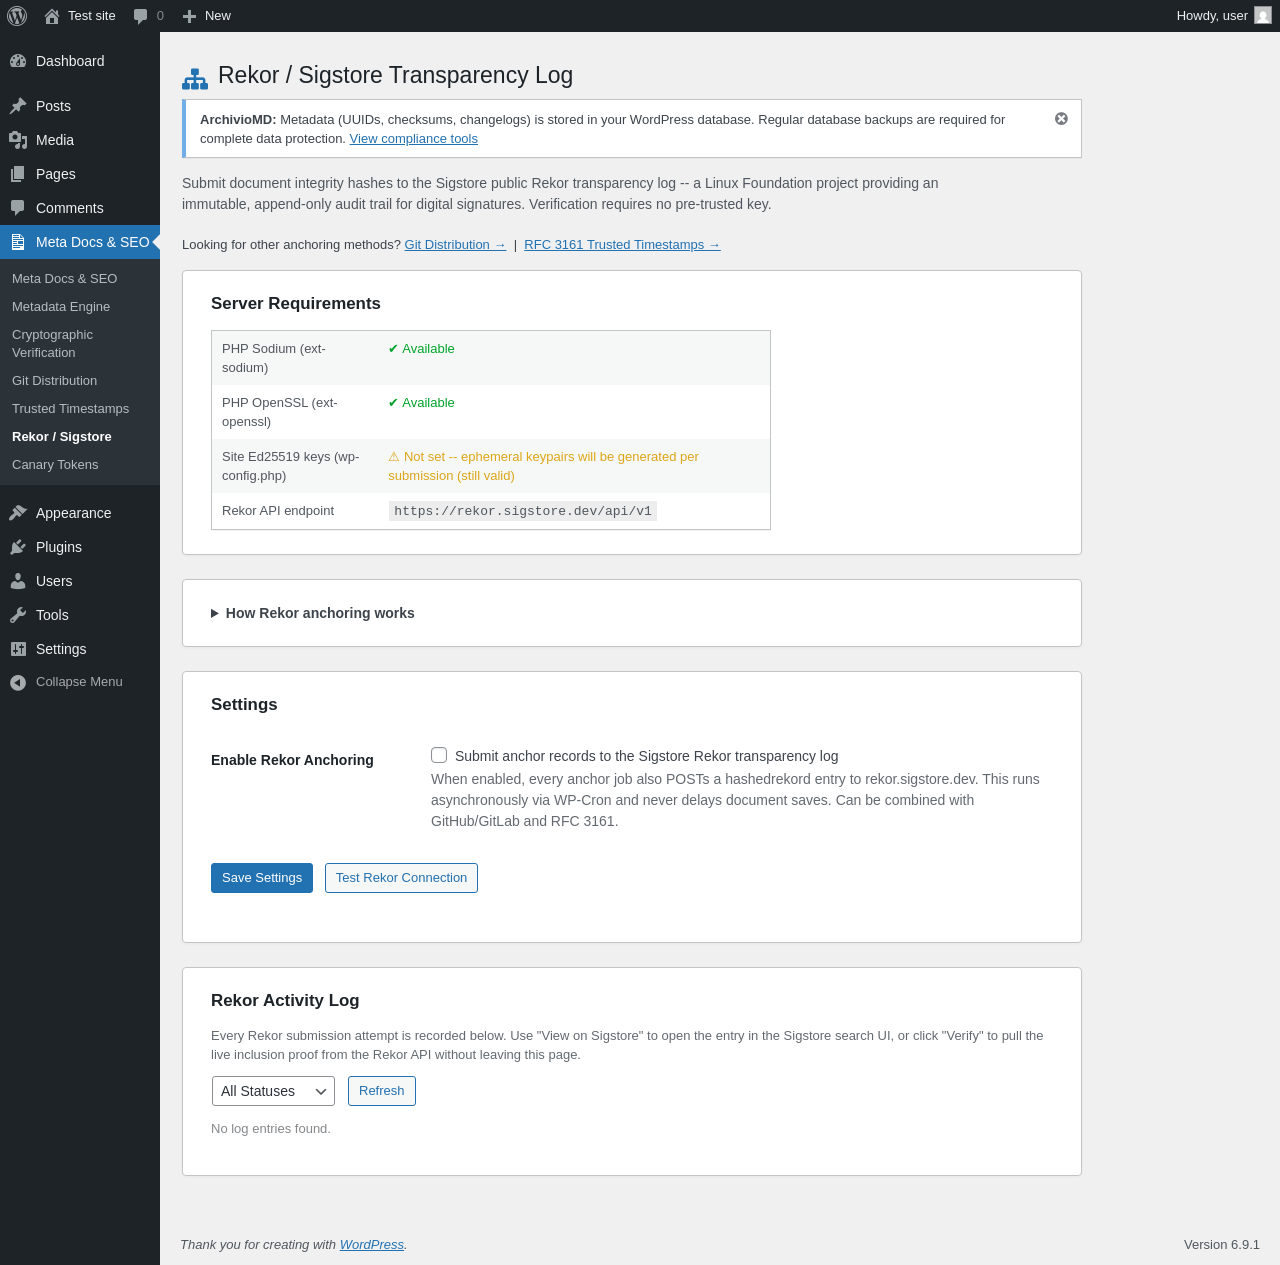Click the PHP OpenSSL Available status

coord(421,403)
